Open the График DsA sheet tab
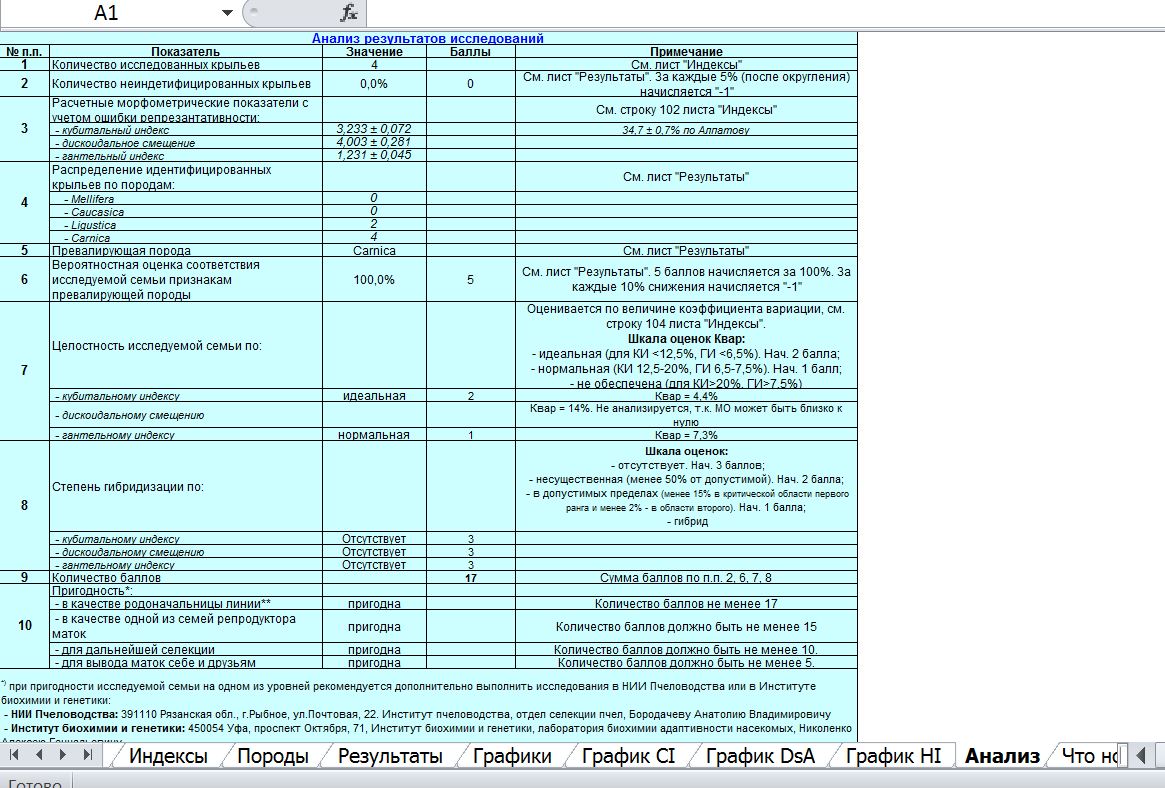 759,756
